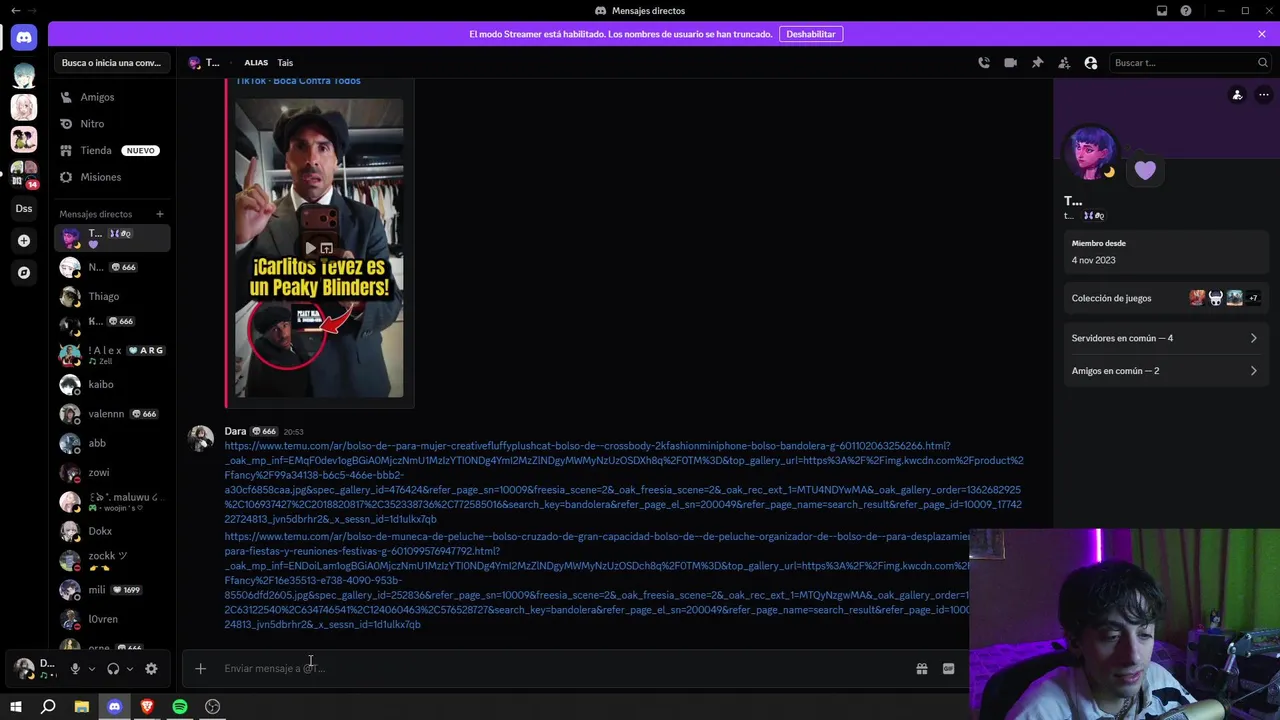Screen dimensions: 1280x720
Task: Open OBS Studio from the taskbar
Action: pyautogui.click(x=212, y=706)
